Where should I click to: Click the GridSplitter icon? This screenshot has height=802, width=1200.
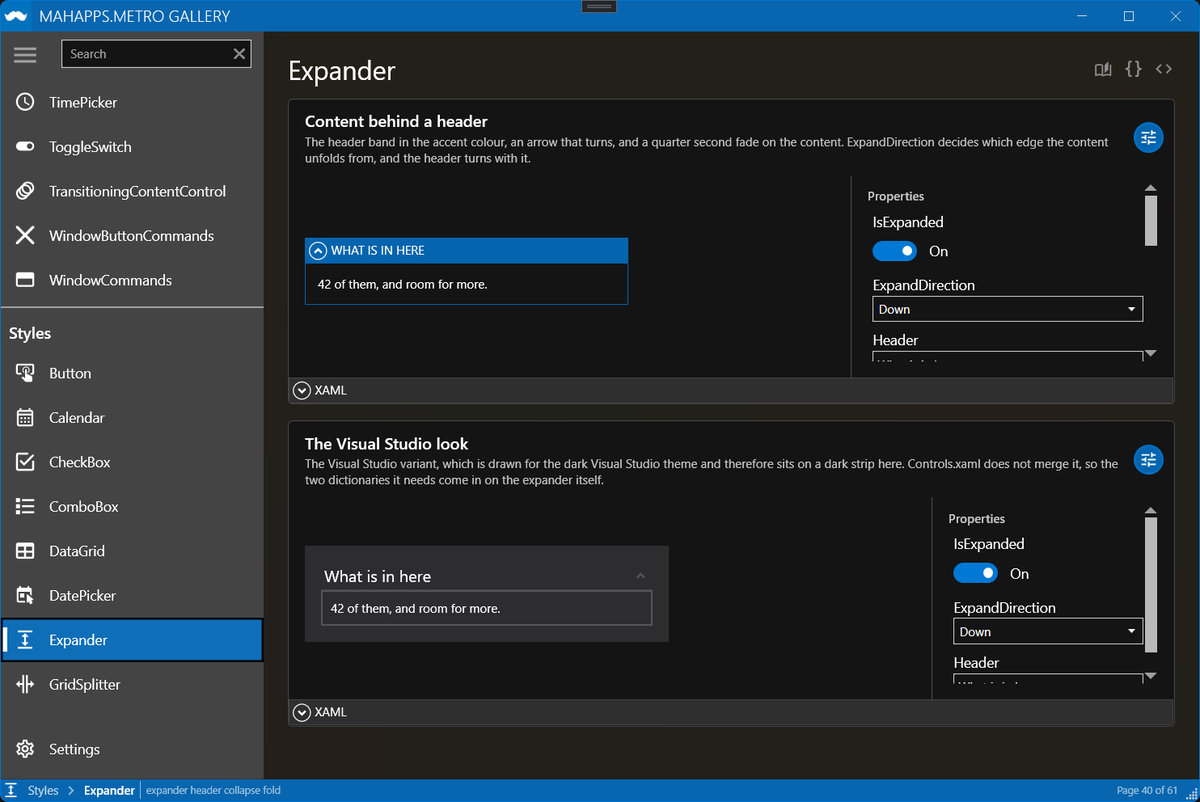pos(25,685)
